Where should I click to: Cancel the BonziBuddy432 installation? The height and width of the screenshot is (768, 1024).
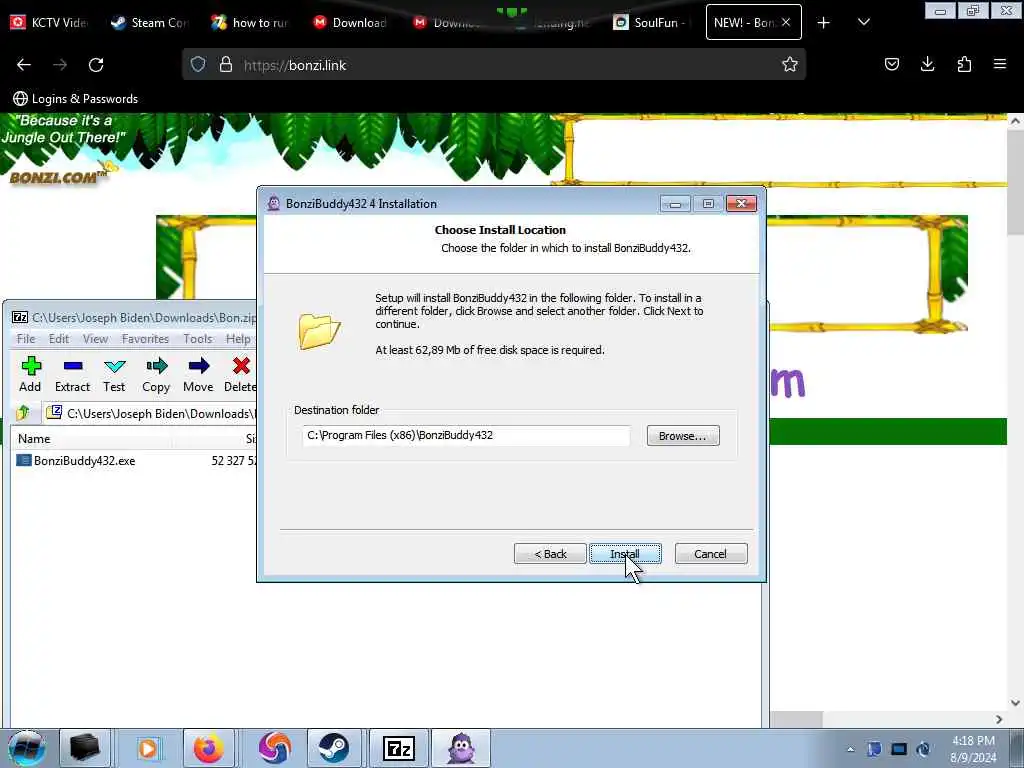click(711, 554)
